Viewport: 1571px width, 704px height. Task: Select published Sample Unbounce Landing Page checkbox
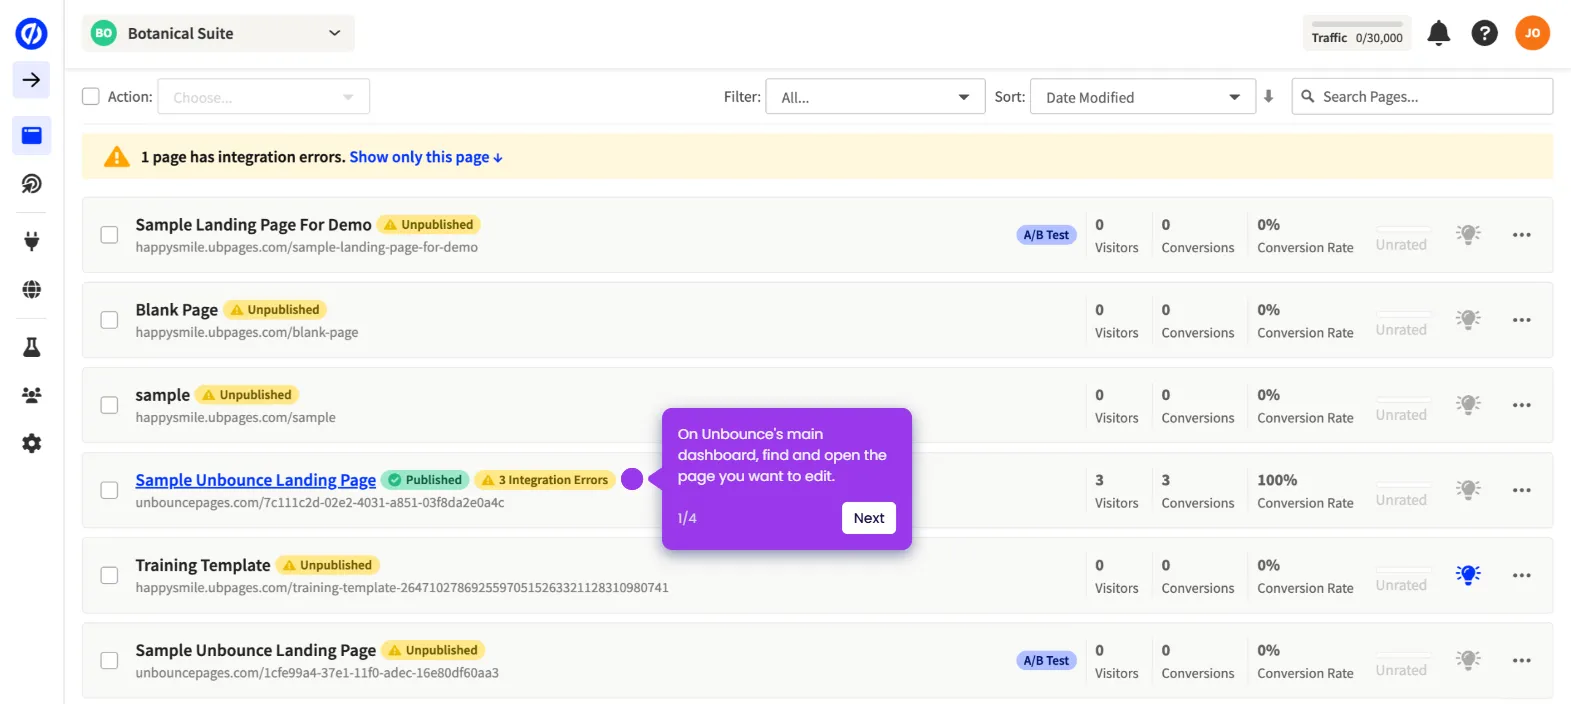pyautogui.click(x=110, y=490)
